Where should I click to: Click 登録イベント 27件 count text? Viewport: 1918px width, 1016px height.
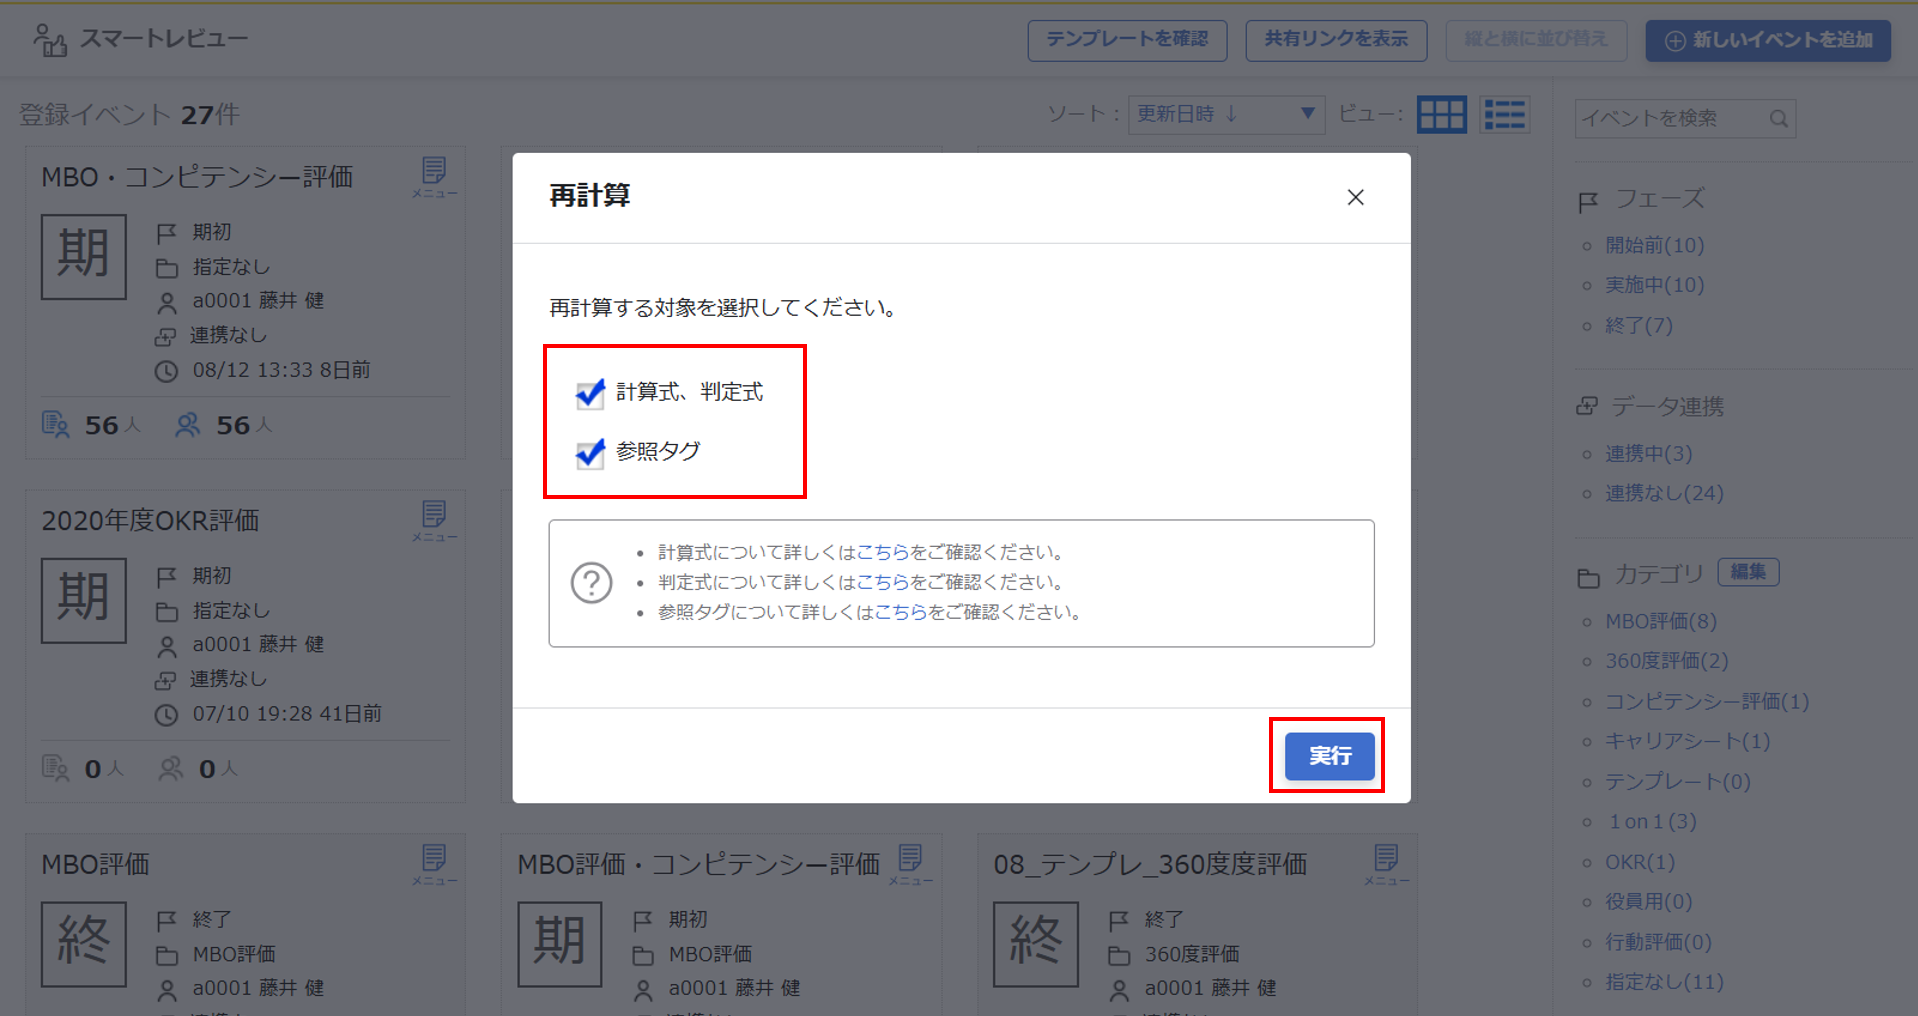point(130,115)
